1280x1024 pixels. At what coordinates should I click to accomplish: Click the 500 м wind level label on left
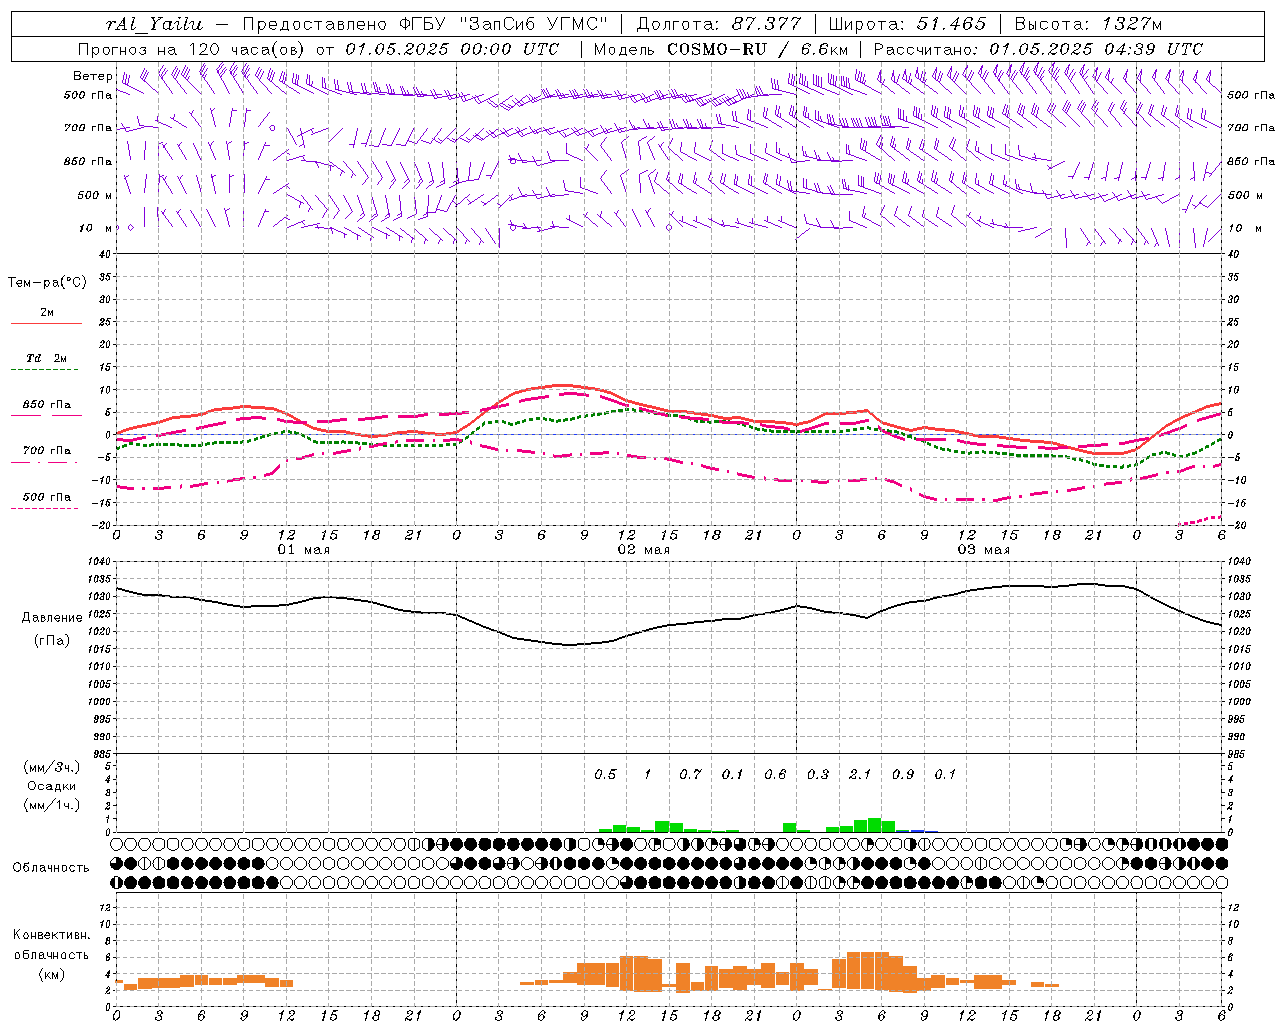95,195
